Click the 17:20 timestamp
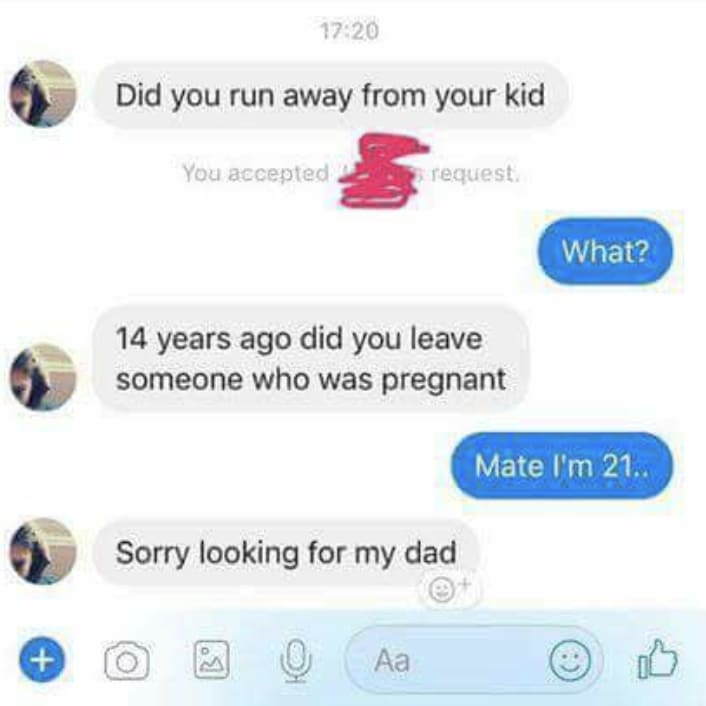The height and width of the screenshot is (706, 706). tap(350, 31)
